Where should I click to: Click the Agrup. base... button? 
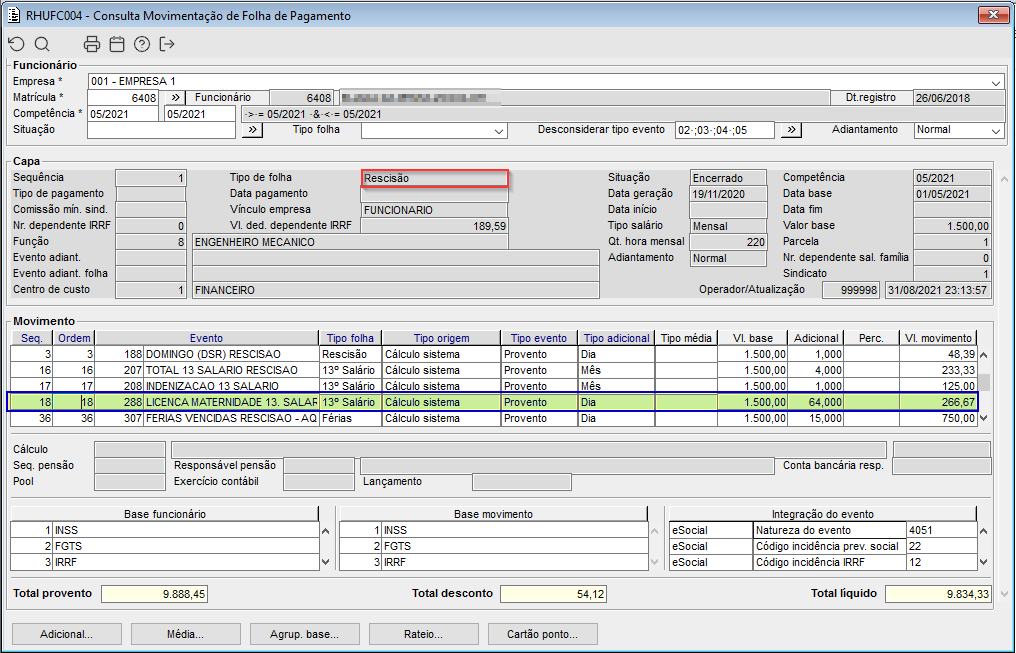tap(303, 634)
